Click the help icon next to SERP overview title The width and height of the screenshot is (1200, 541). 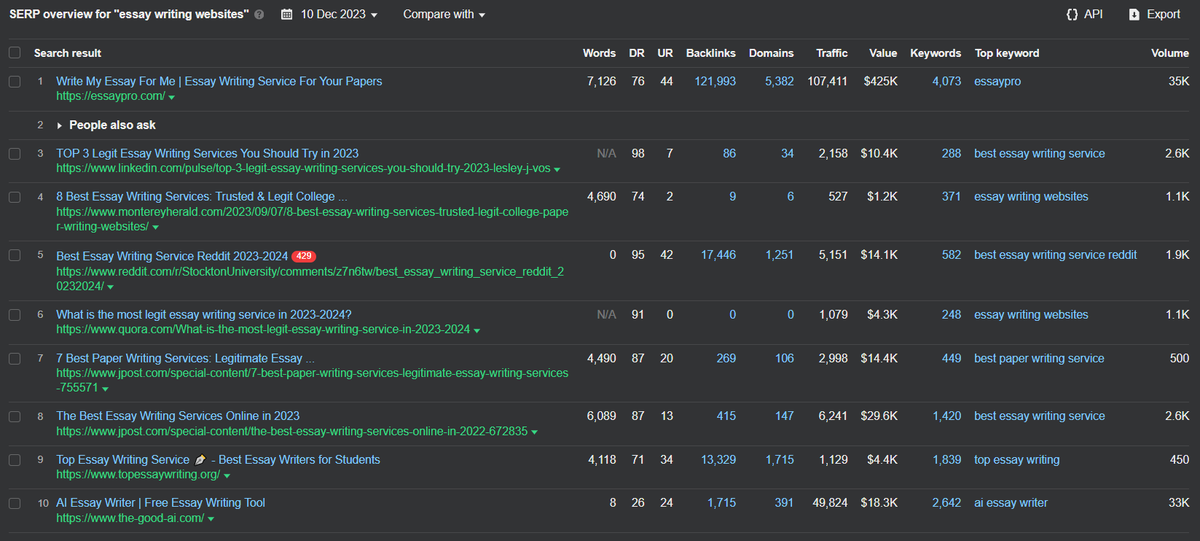[260, 15]
